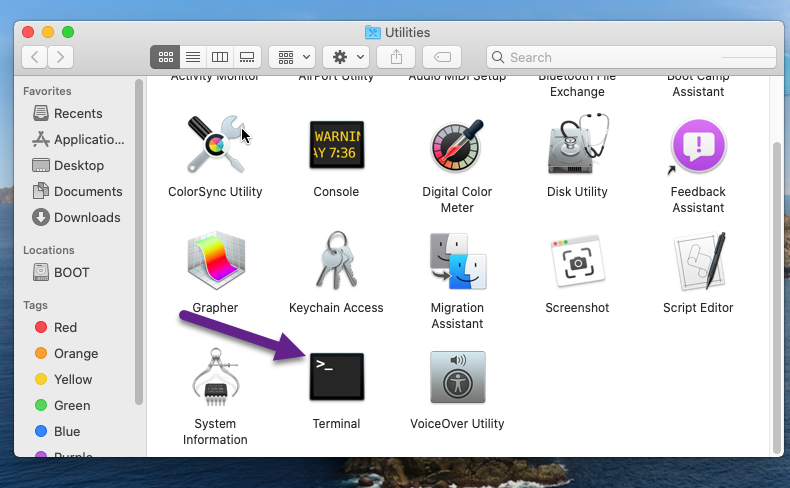Click the "Screenshot" name label

pos(577,308)
